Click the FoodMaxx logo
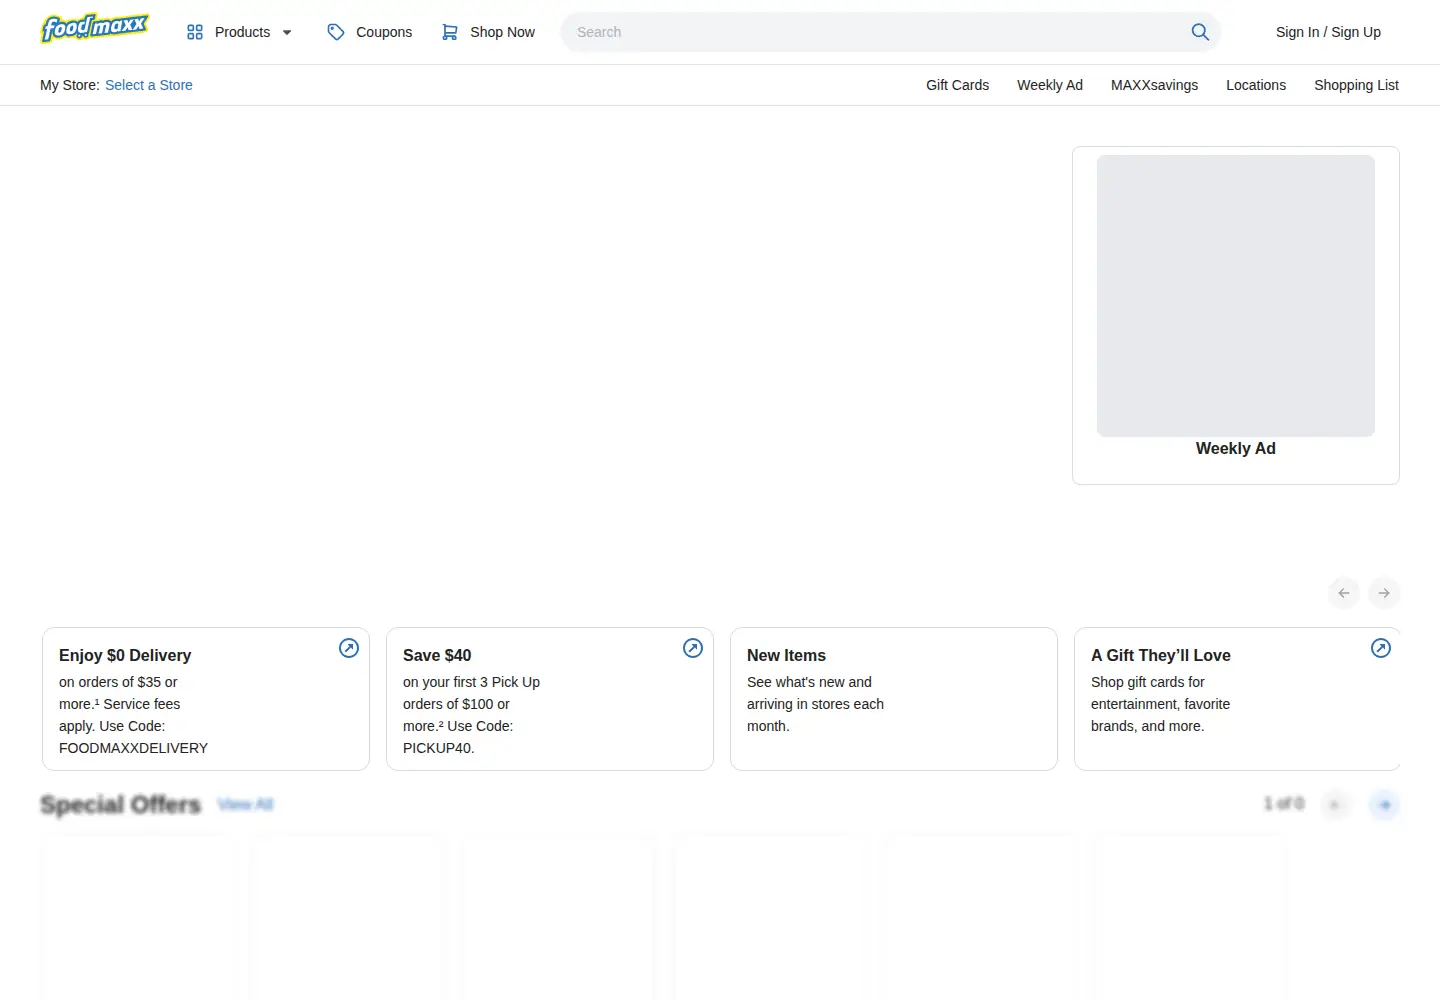Viewport: 1440px width, 1000px height. (x=95, y=28)
